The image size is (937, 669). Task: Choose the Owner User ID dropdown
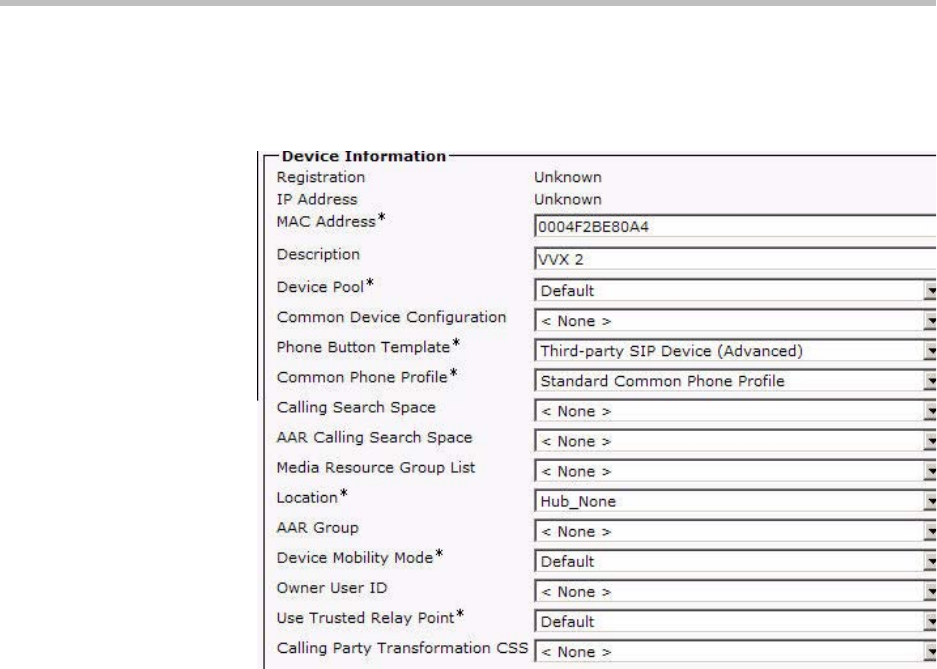[x=735, y=591]
